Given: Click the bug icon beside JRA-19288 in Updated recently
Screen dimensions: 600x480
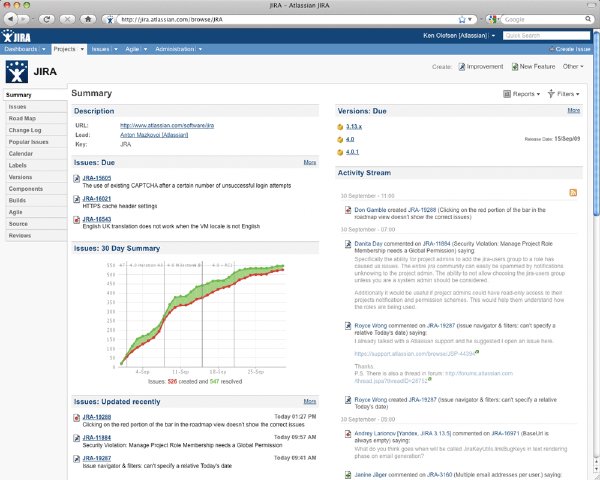Looking at the screenshot, I should coord(77,418).
